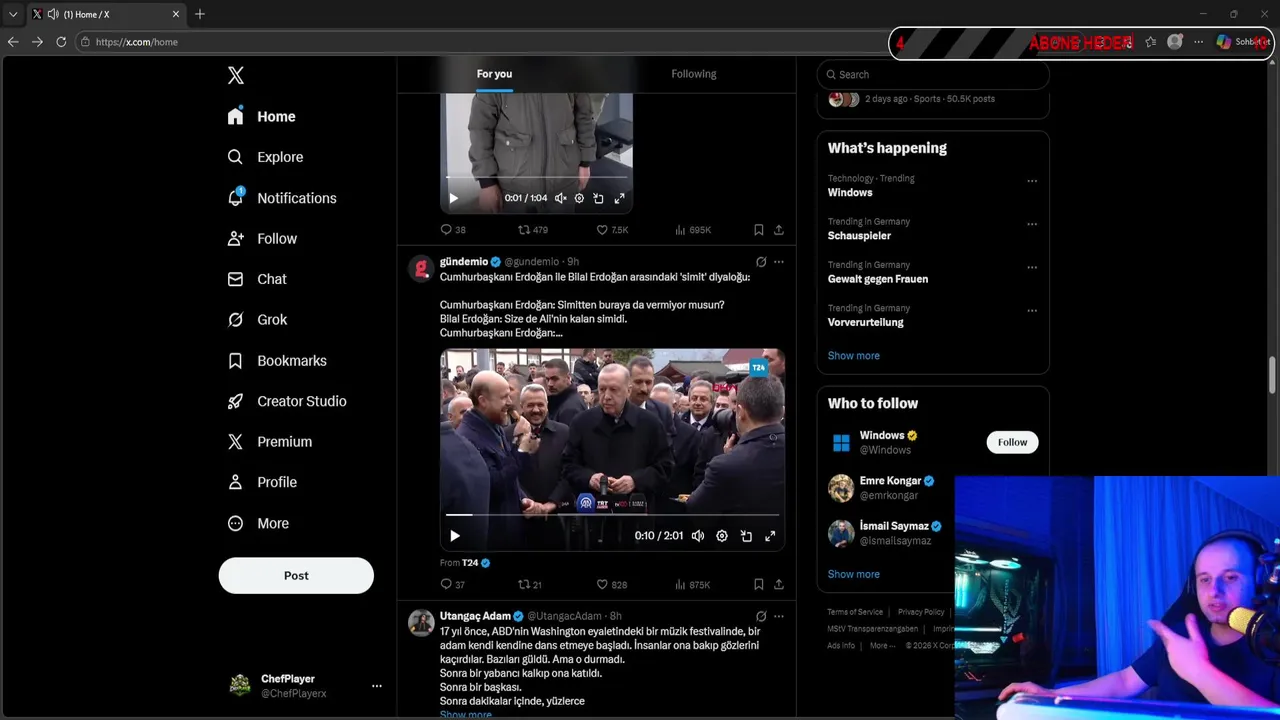Image resolution: width=1280 pixels, height=720 pixels.
Task: Repost gündemio post with 21 reposts
Action: click(x=530, y=585)
